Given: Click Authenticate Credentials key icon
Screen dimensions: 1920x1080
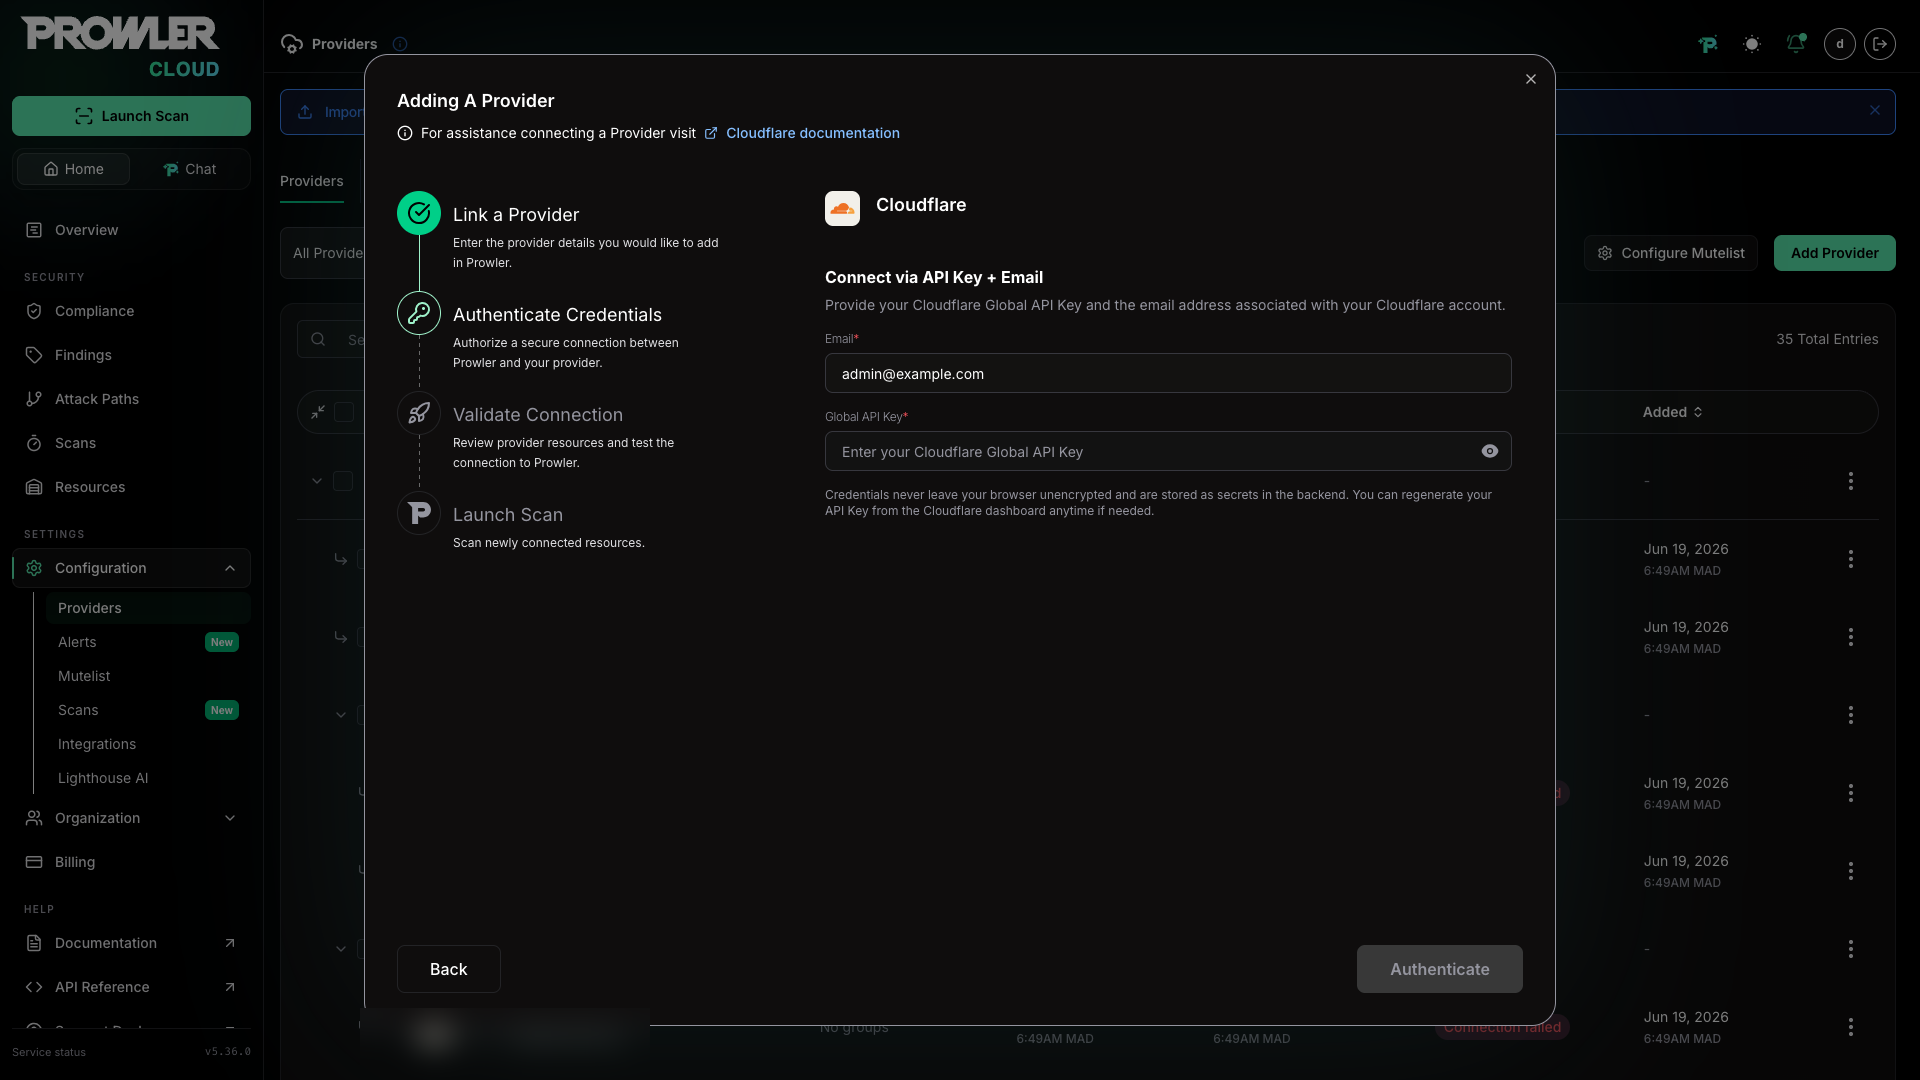Looking at the screenshot, I should tap(419, 313).
